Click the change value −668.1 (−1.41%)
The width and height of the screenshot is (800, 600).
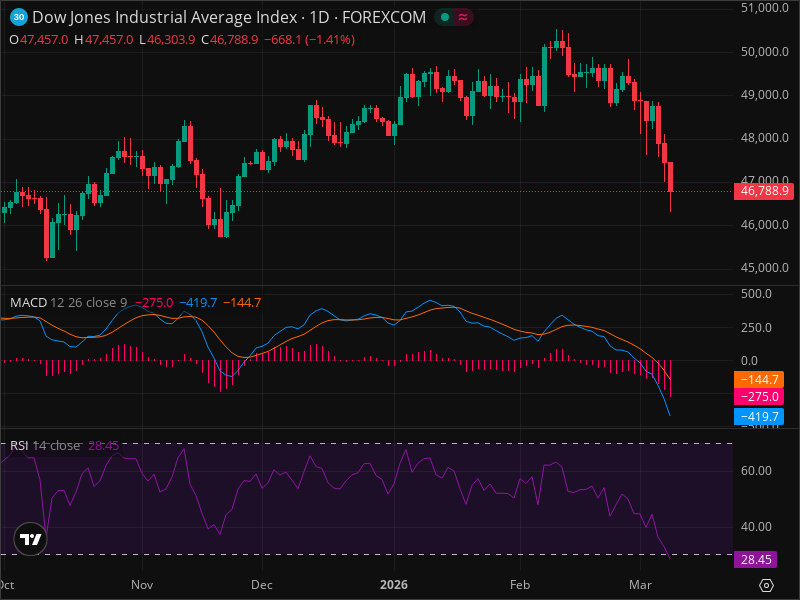(x=309, y=40)
